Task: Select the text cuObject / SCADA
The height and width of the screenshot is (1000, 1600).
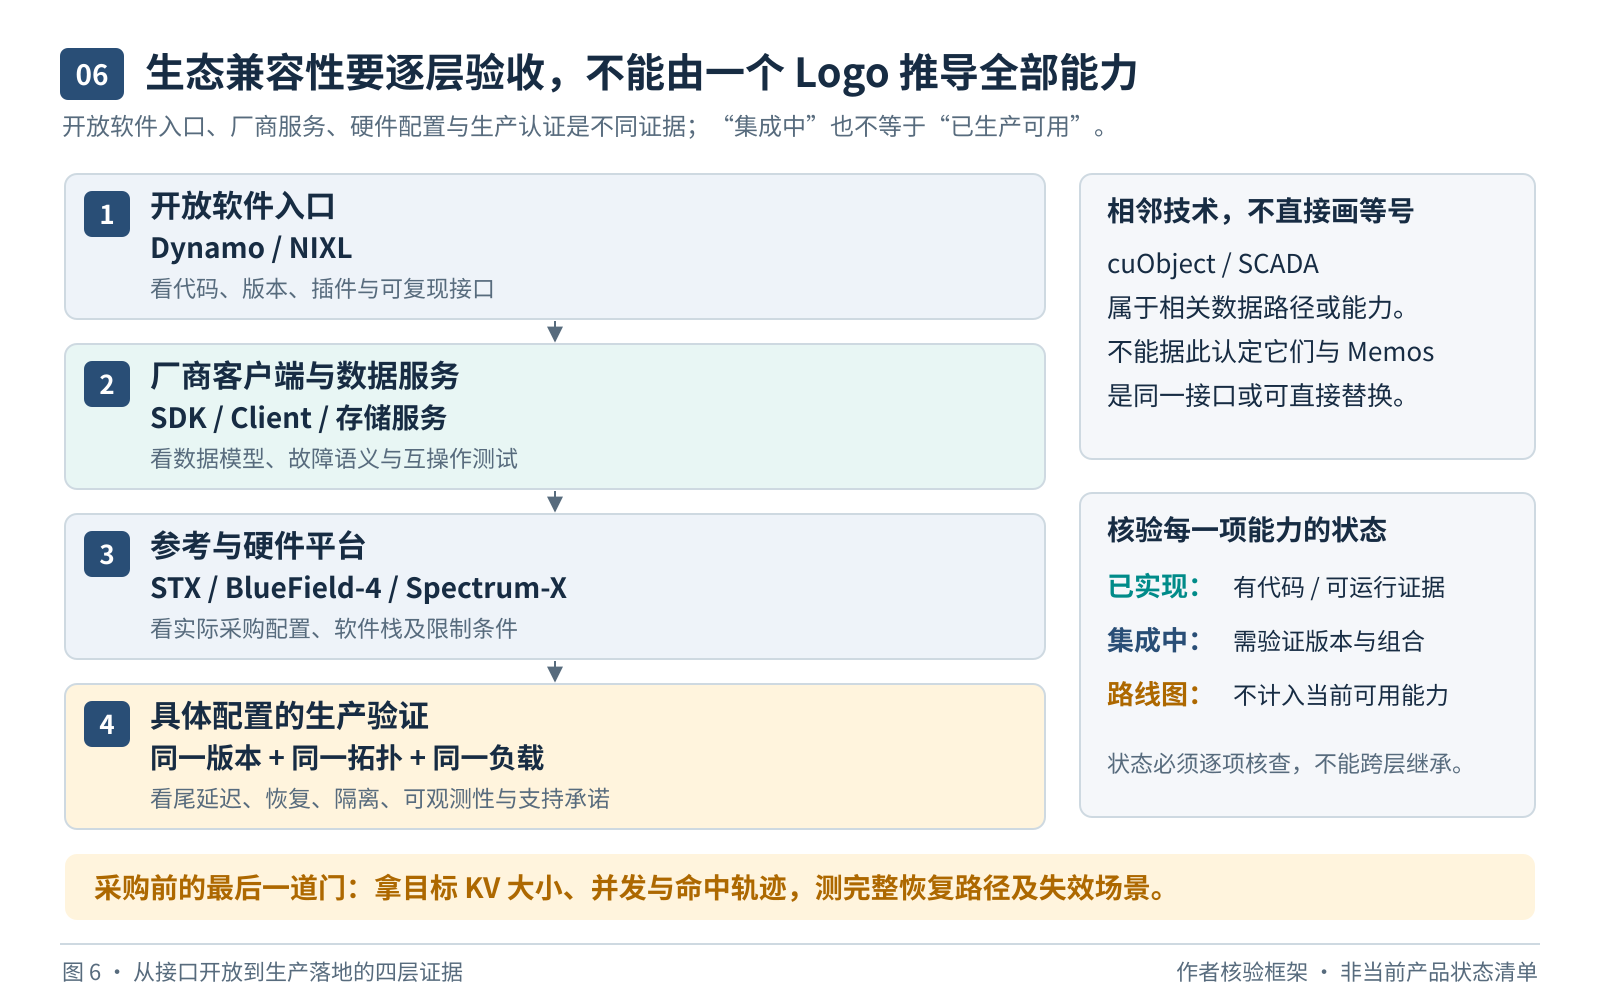Action: [1213, 264]
